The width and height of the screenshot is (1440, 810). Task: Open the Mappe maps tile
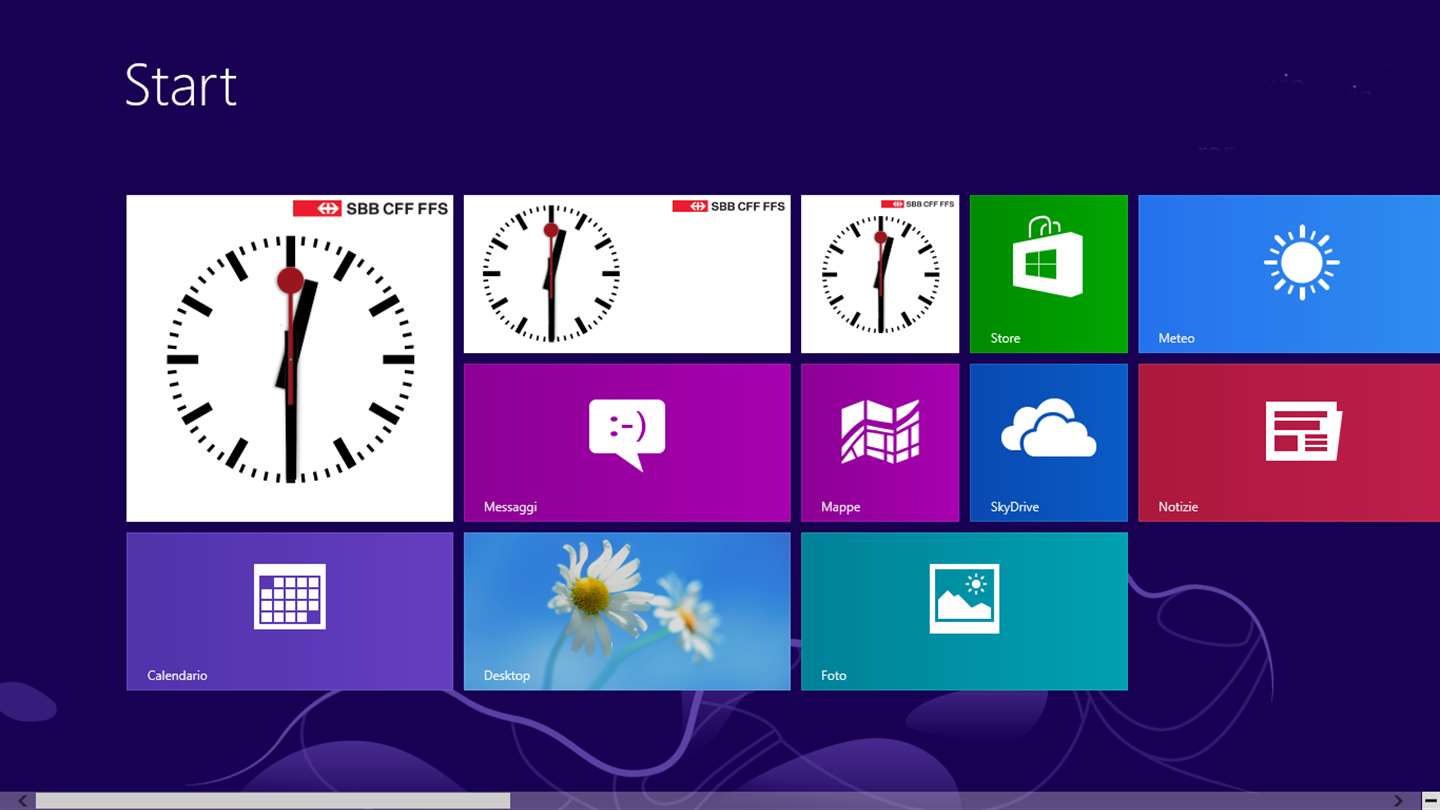pos(880,443)
